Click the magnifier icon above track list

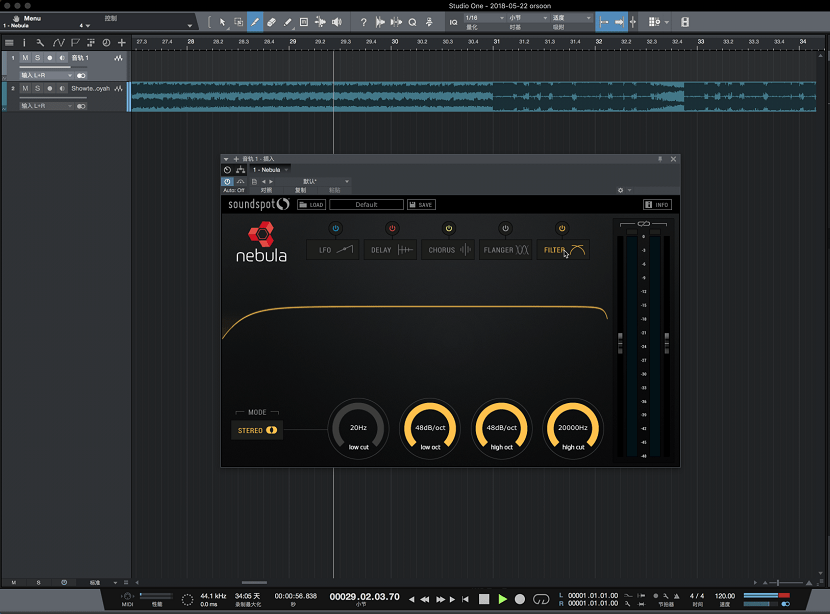click(40, 42)
